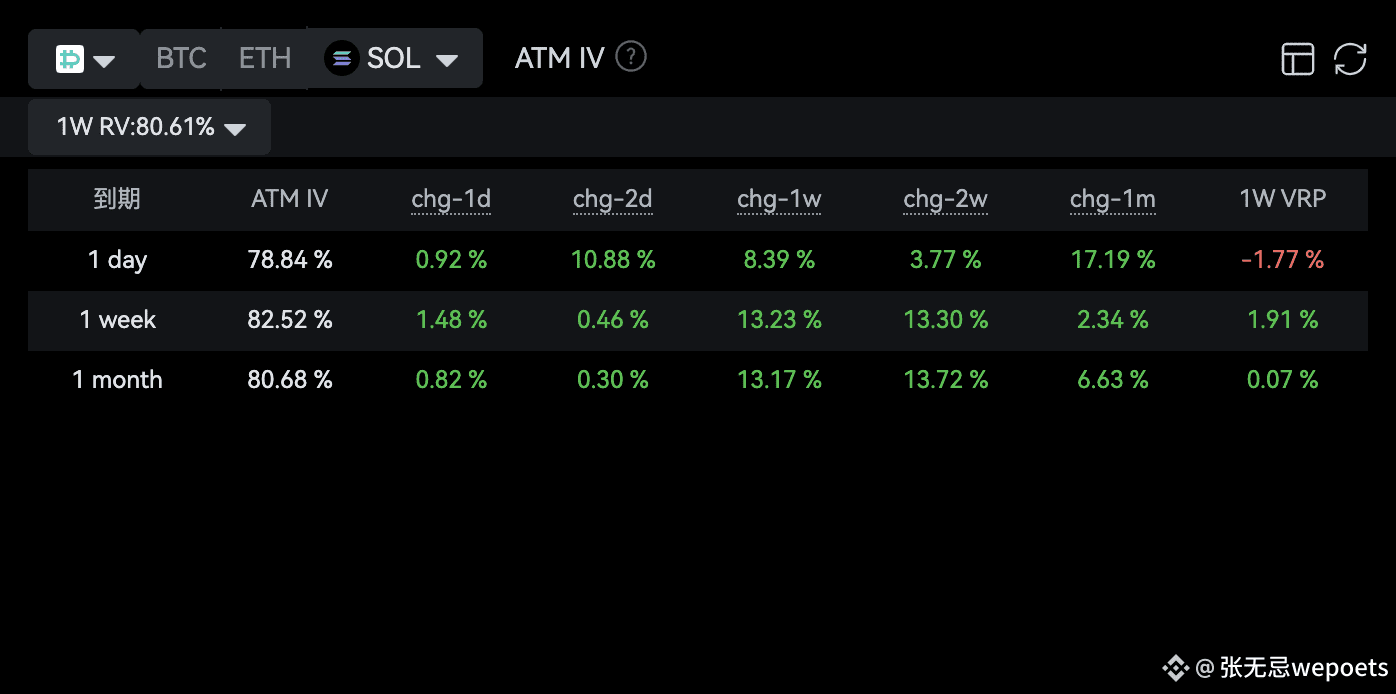1396x694 pixels.
Task: Switch to the BTC tab
Action: 181,58
